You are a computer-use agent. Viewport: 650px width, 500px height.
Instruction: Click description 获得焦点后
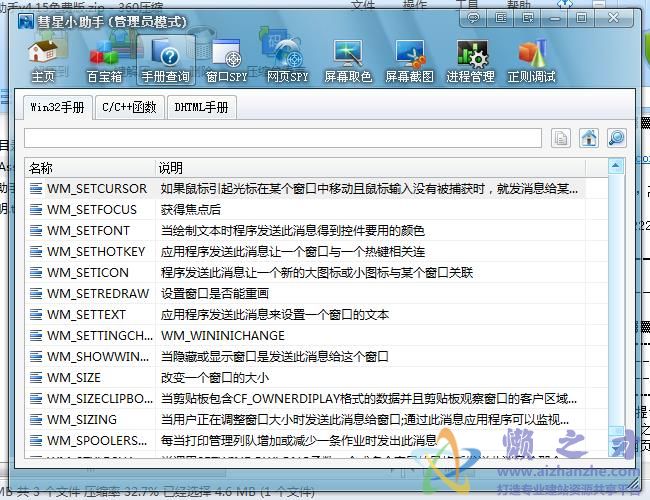click(191, 210)
